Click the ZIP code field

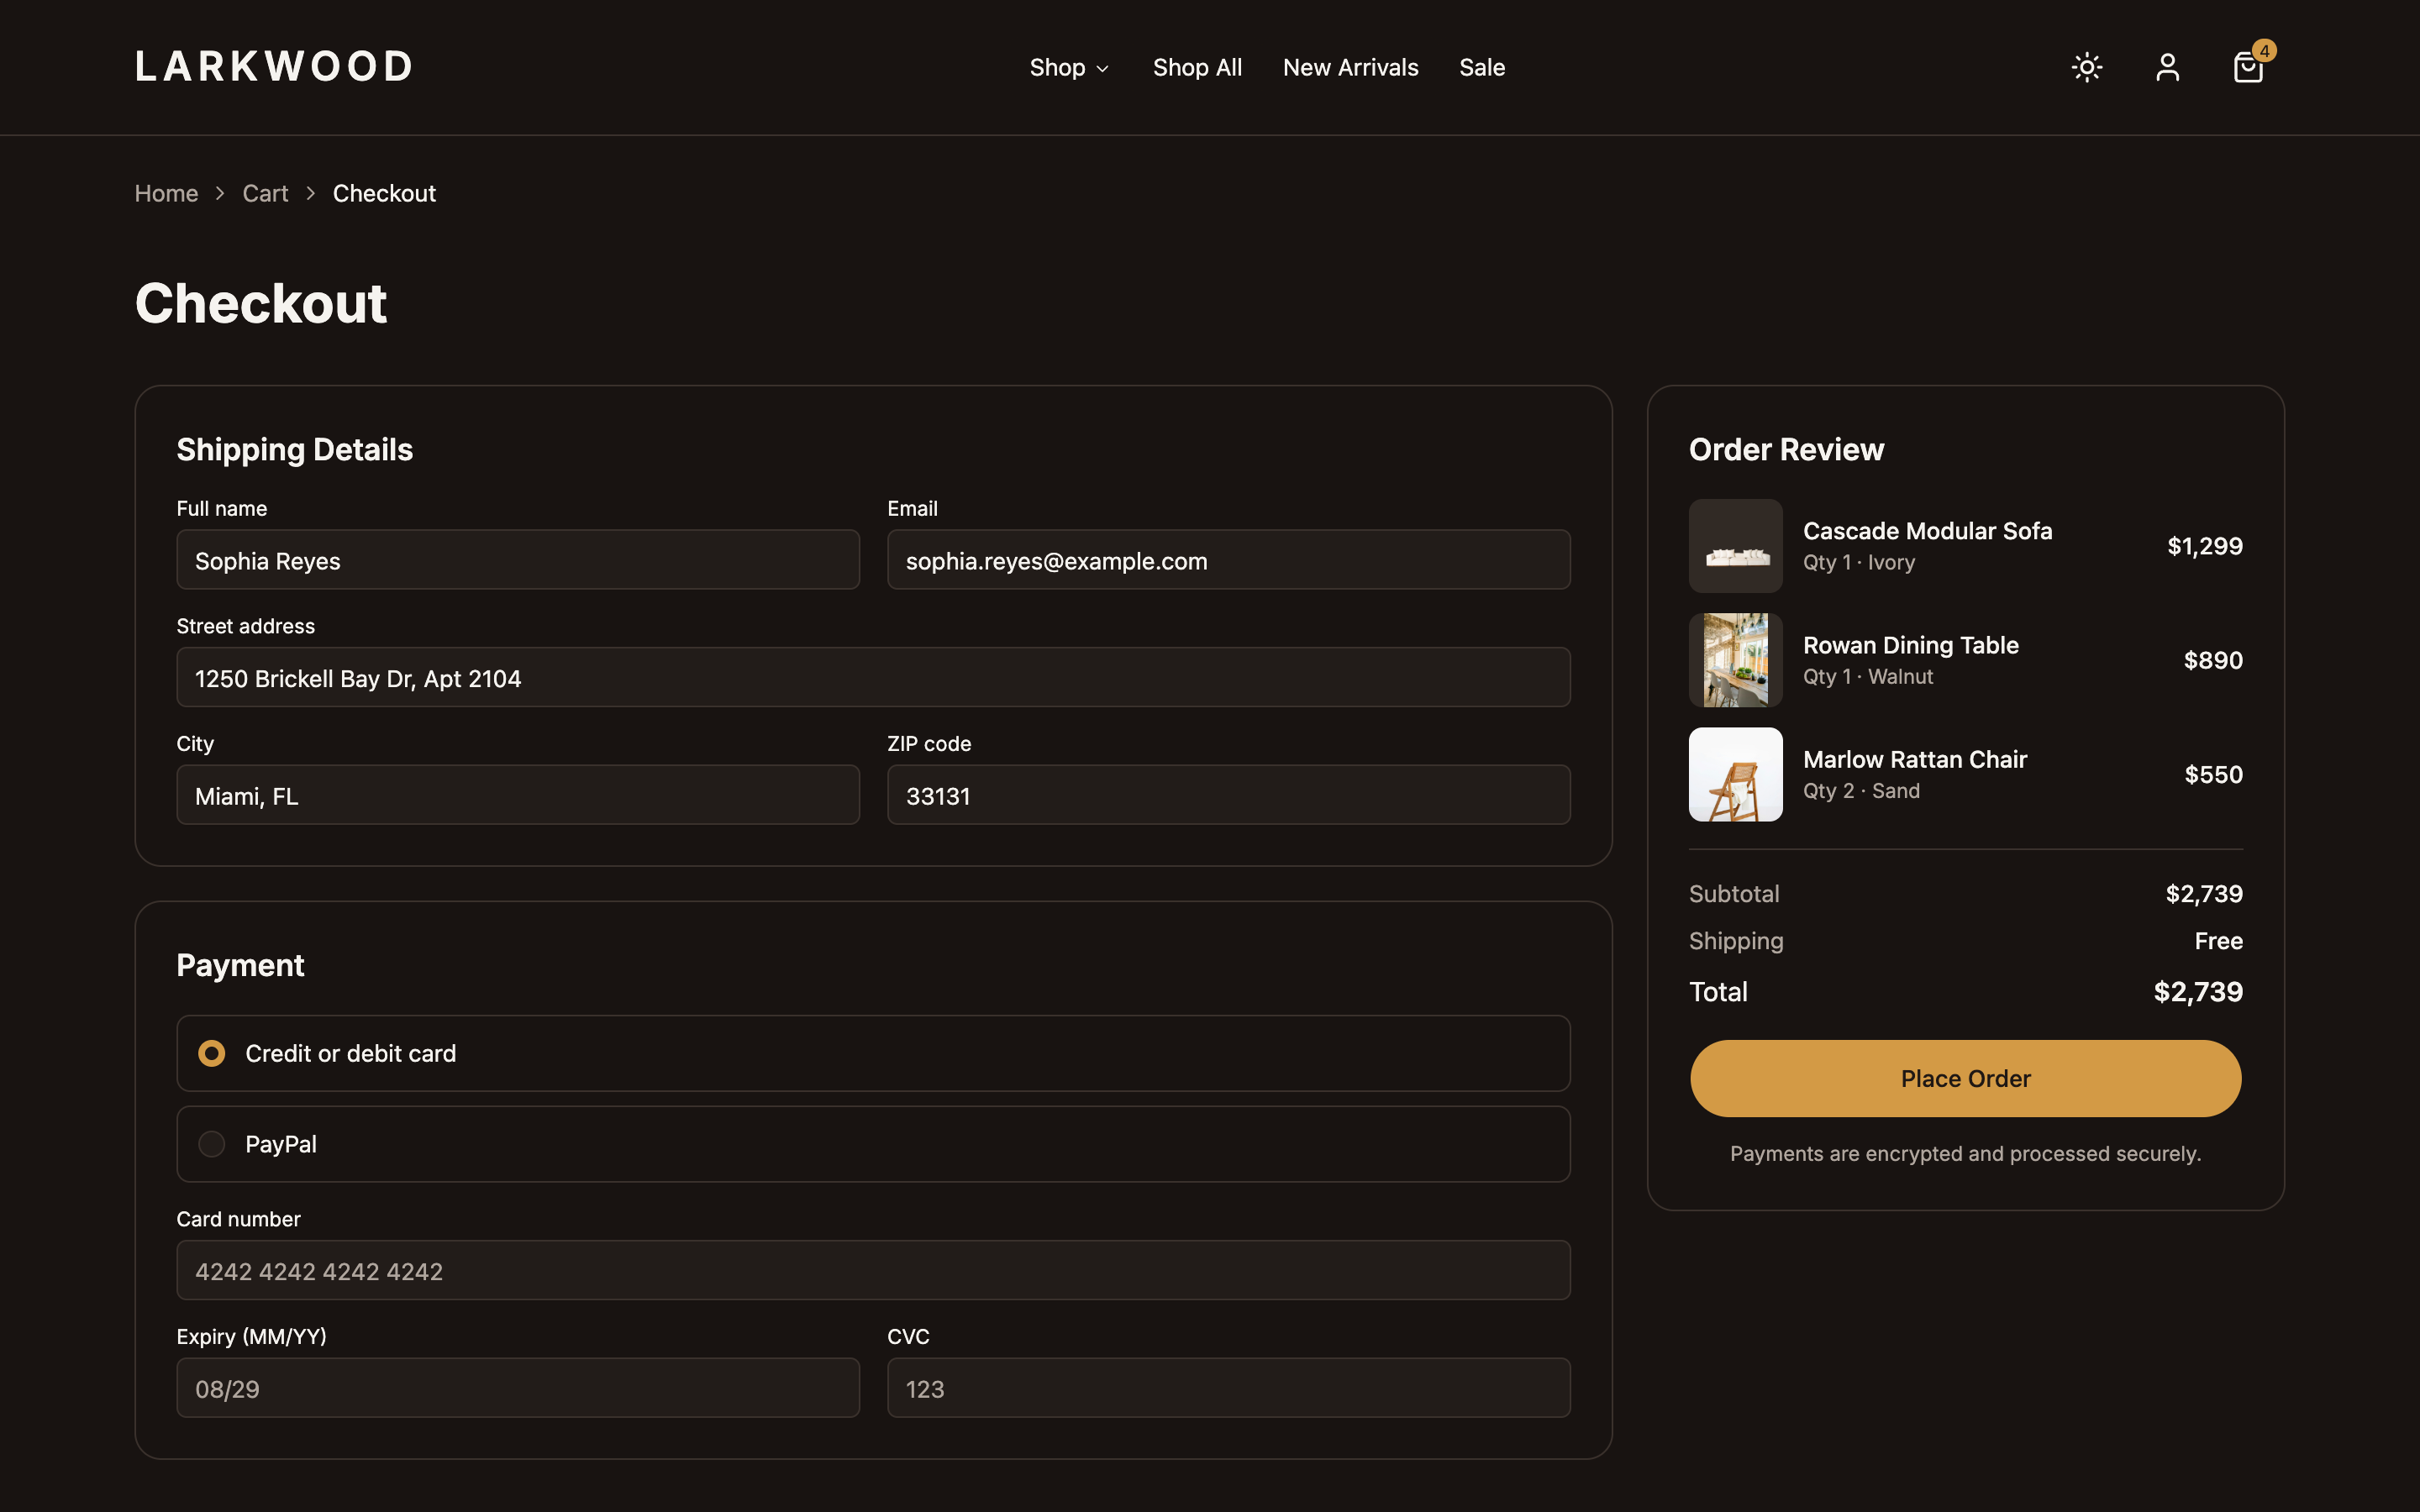(x=1228, y=795)
